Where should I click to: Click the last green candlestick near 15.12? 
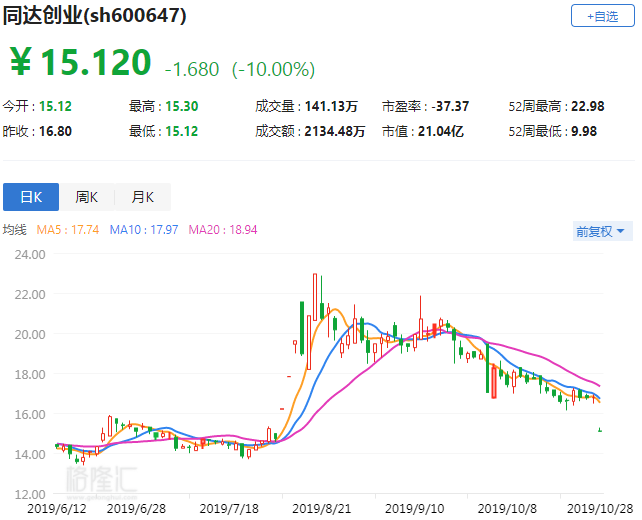click(x=600, y=430)
